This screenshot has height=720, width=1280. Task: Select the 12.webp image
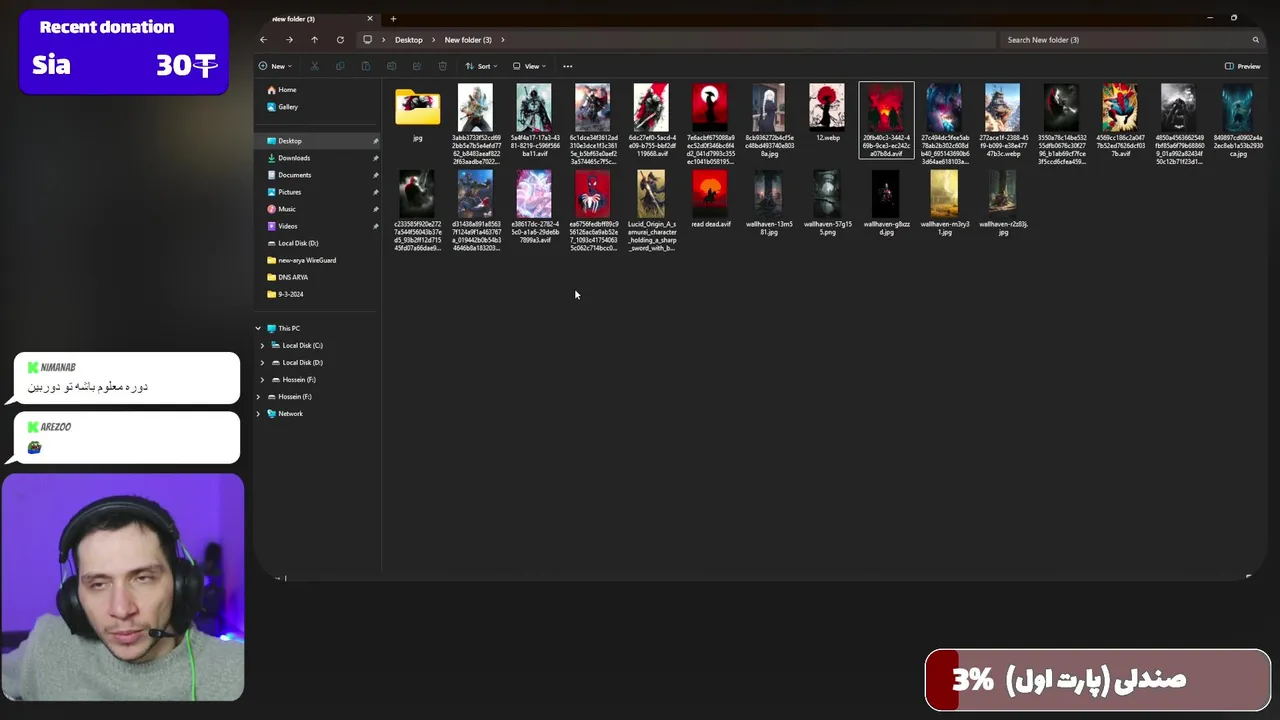coord(827,113)
